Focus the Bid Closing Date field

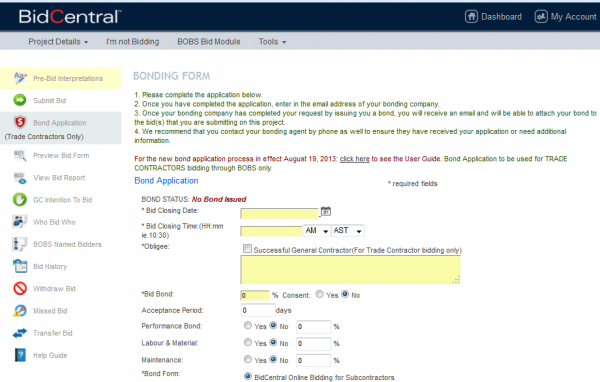coord(279,213)
